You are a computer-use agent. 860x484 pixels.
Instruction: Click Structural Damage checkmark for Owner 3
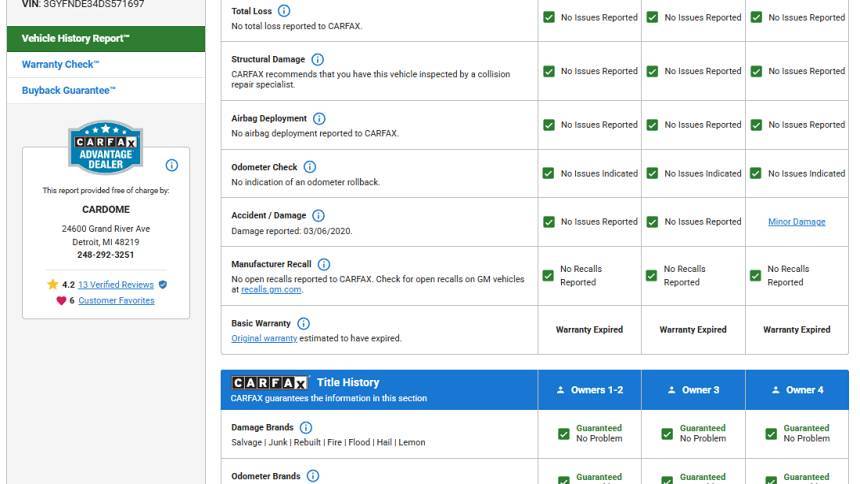click(652, 71)
